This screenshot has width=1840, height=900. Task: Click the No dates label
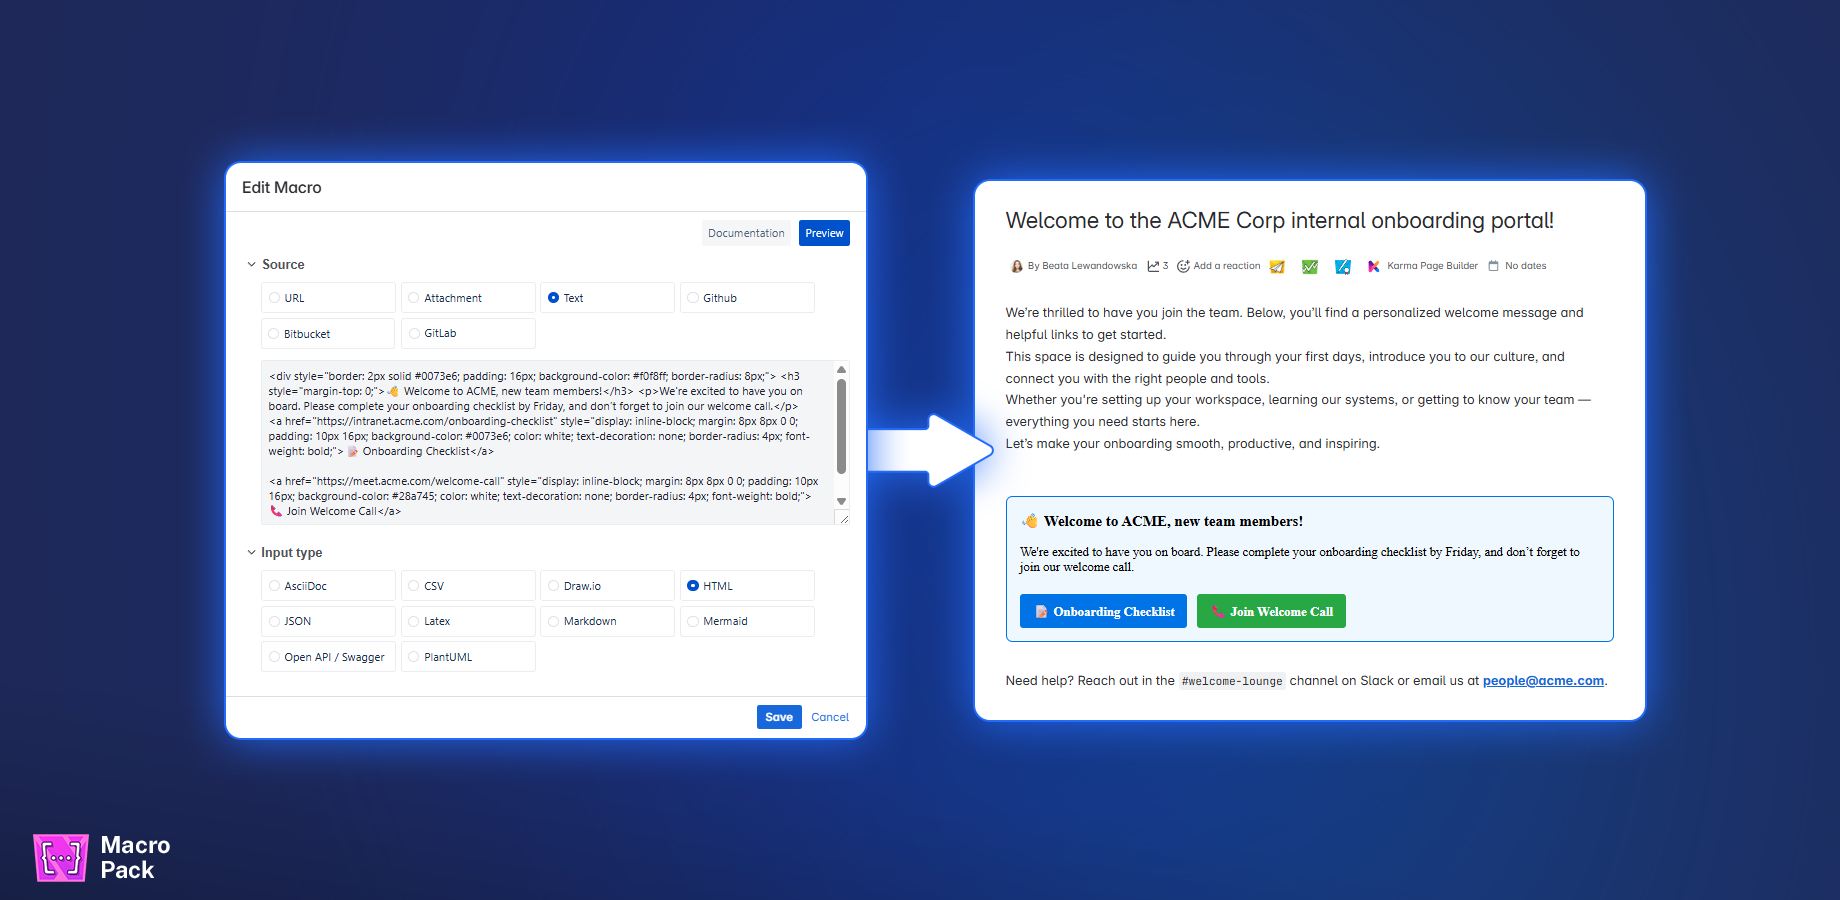pos(1525,266)
